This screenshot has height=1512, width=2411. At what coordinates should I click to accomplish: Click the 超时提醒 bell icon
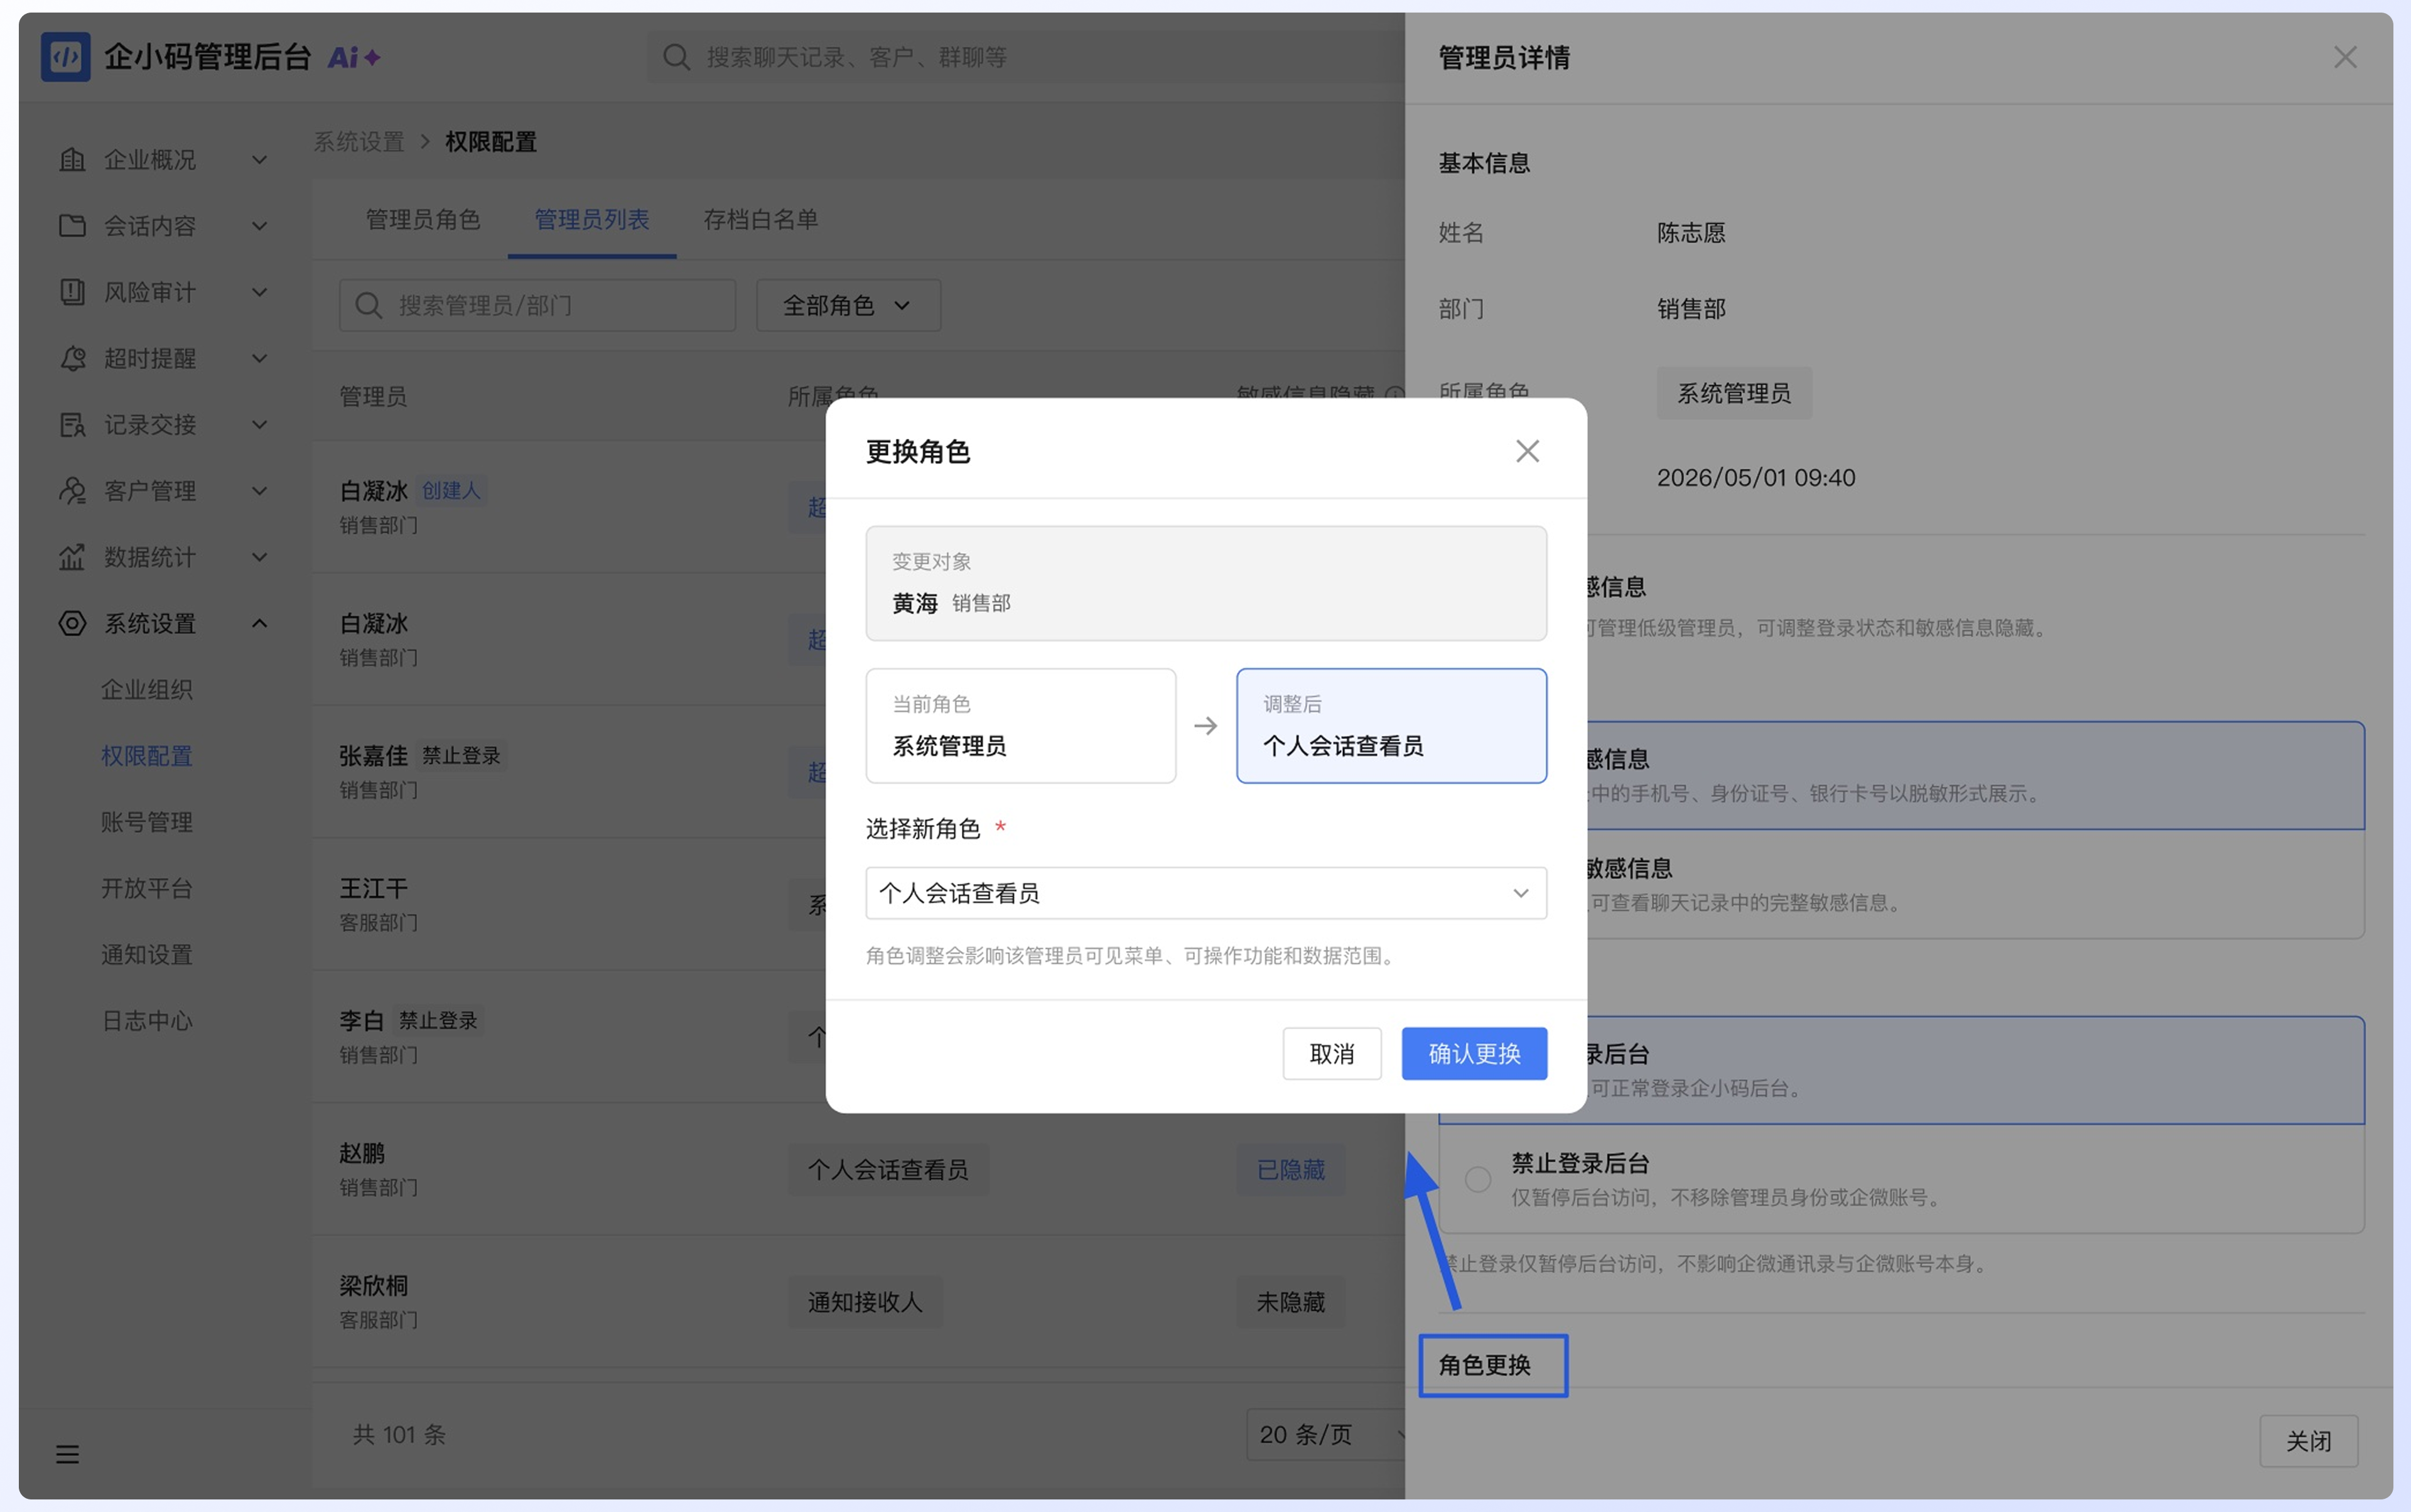pos(72,358)
